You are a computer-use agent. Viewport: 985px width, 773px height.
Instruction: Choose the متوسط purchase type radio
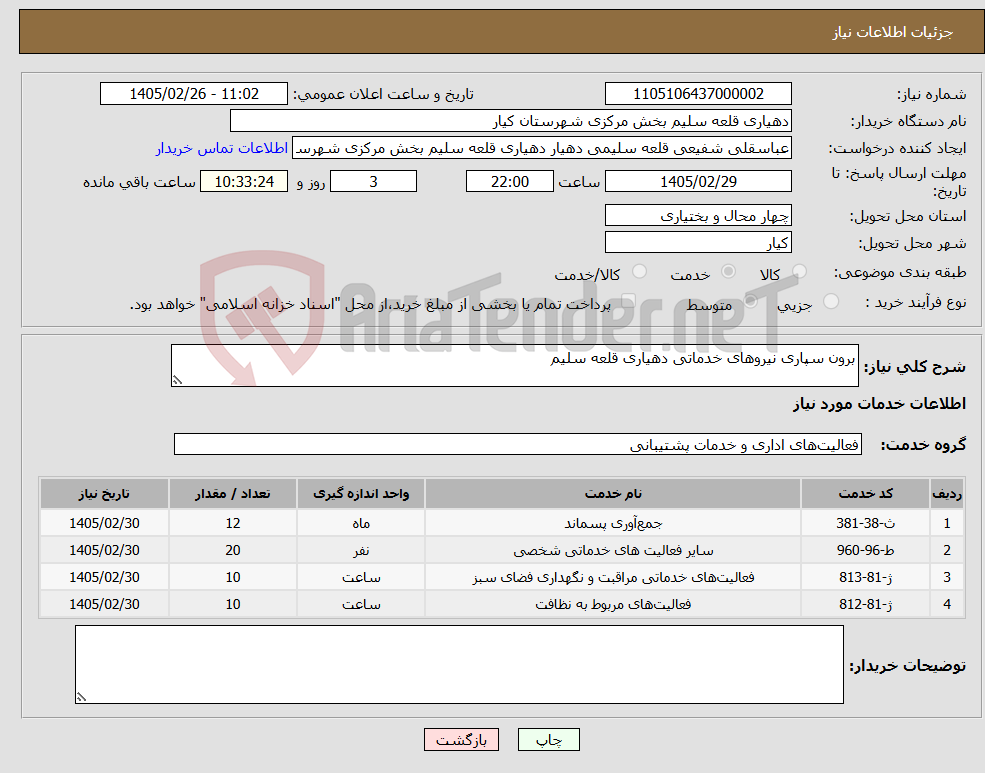tap(751, 301)
